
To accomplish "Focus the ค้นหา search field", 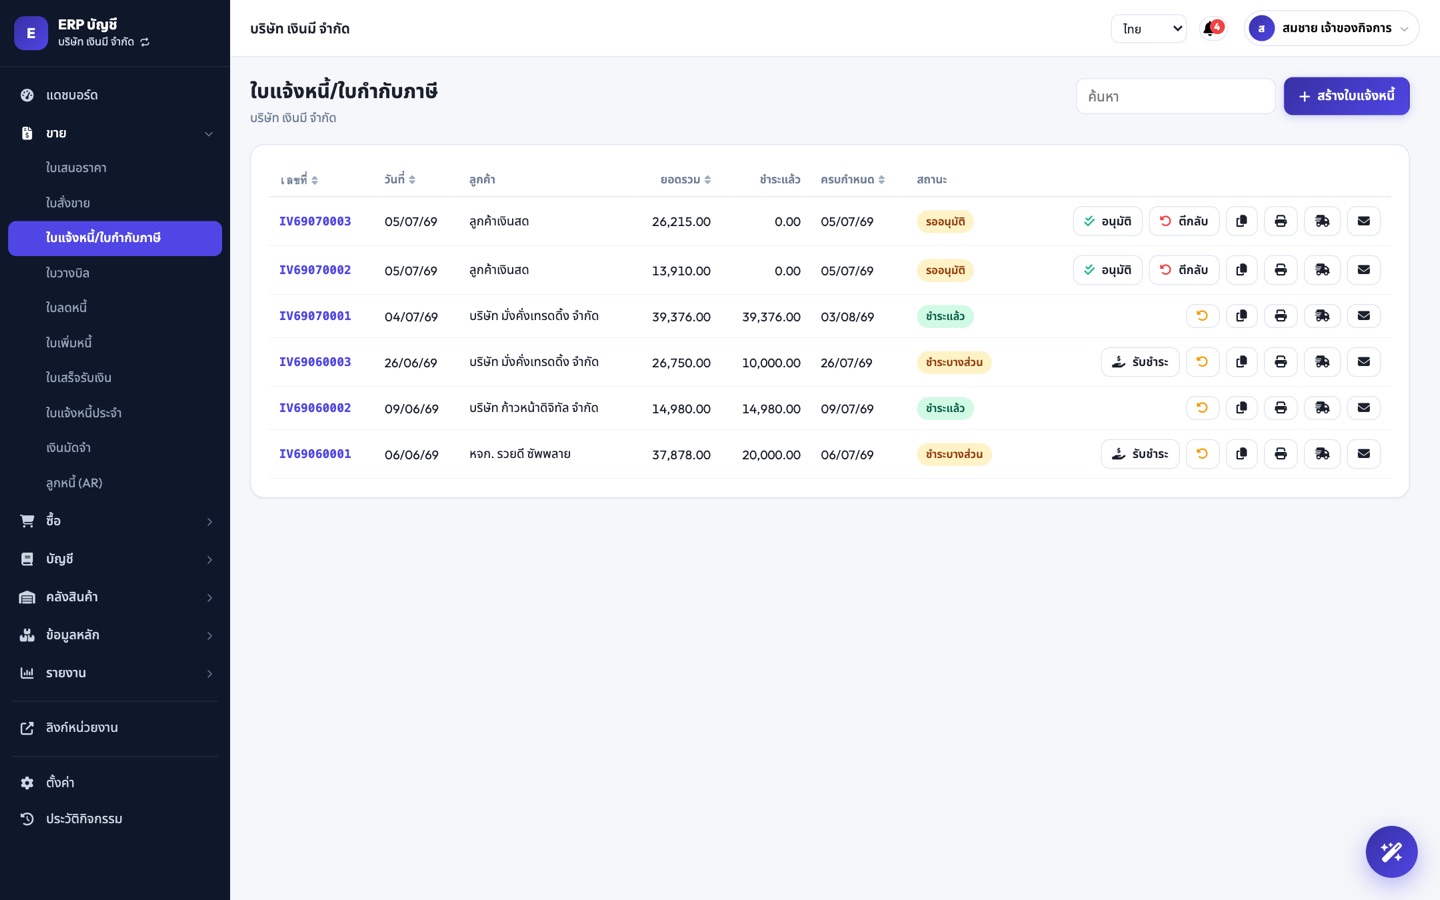I will click(1175, 96).
